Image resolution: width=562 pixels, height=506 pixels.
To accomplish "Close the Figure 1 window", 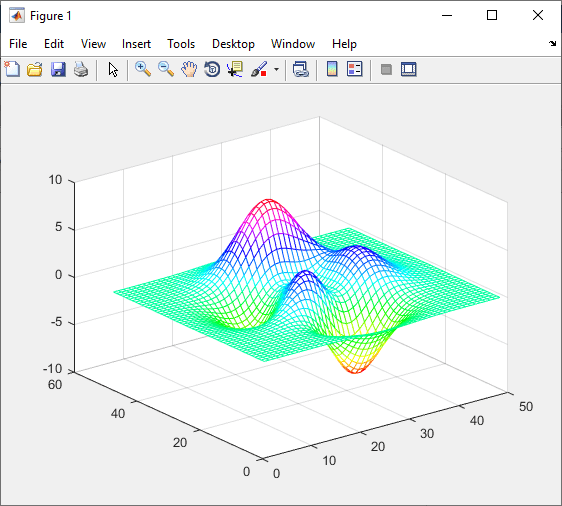I will tap(538, 15).
